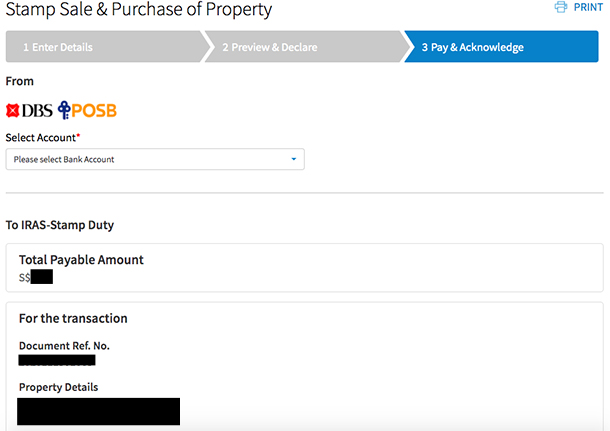Click the redacted document reference number

coord(57,360)
